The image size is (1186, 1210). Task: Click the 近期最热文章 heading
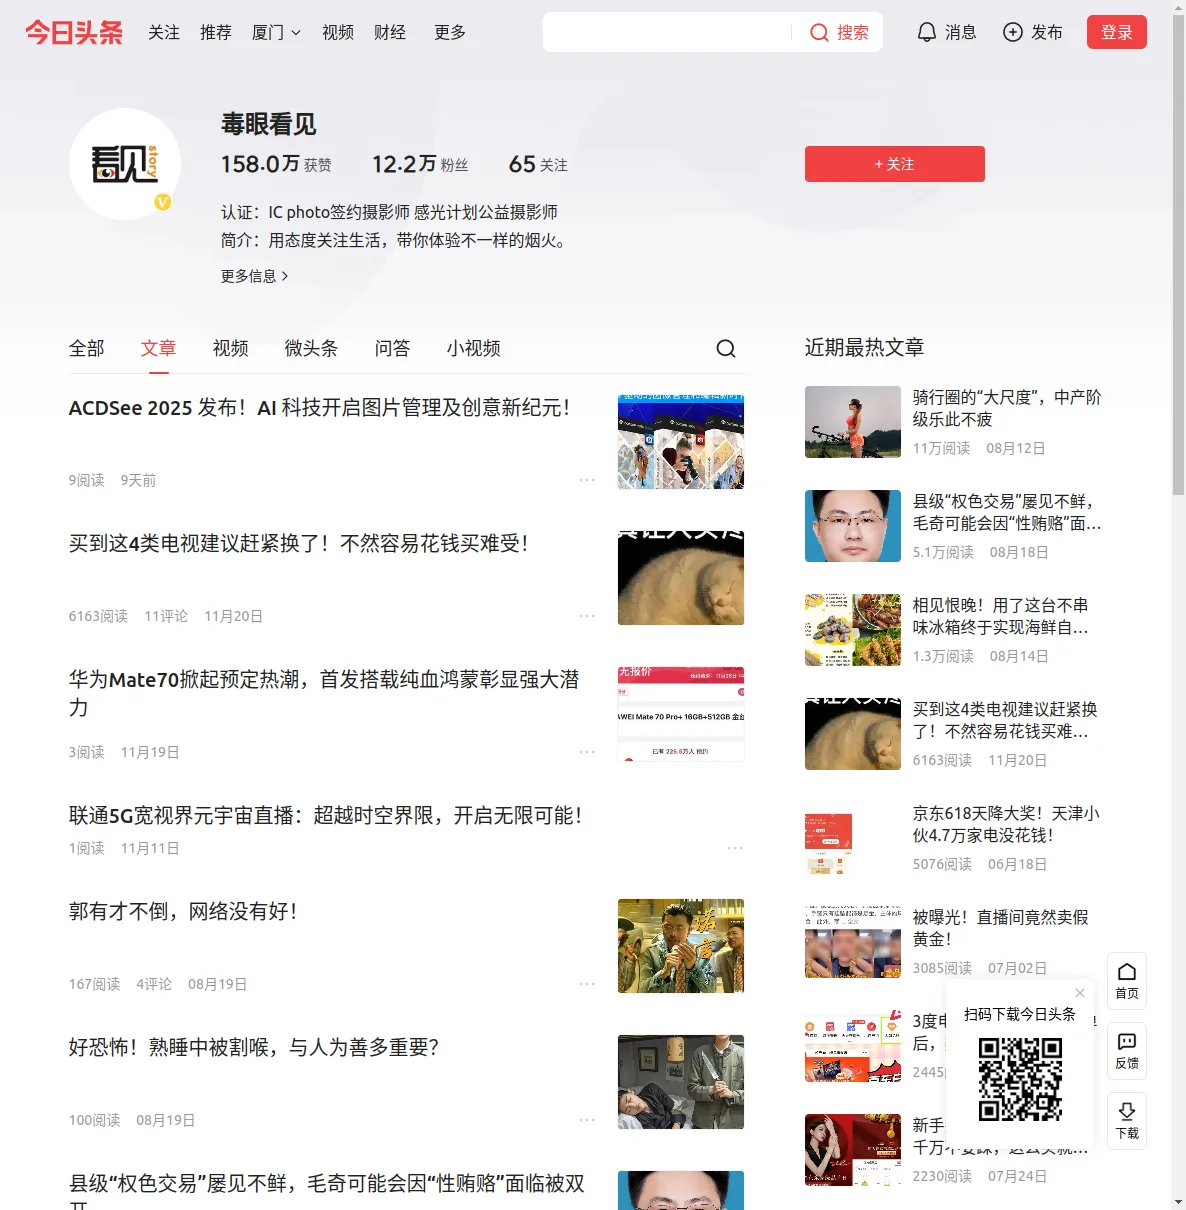pos(865,348)
